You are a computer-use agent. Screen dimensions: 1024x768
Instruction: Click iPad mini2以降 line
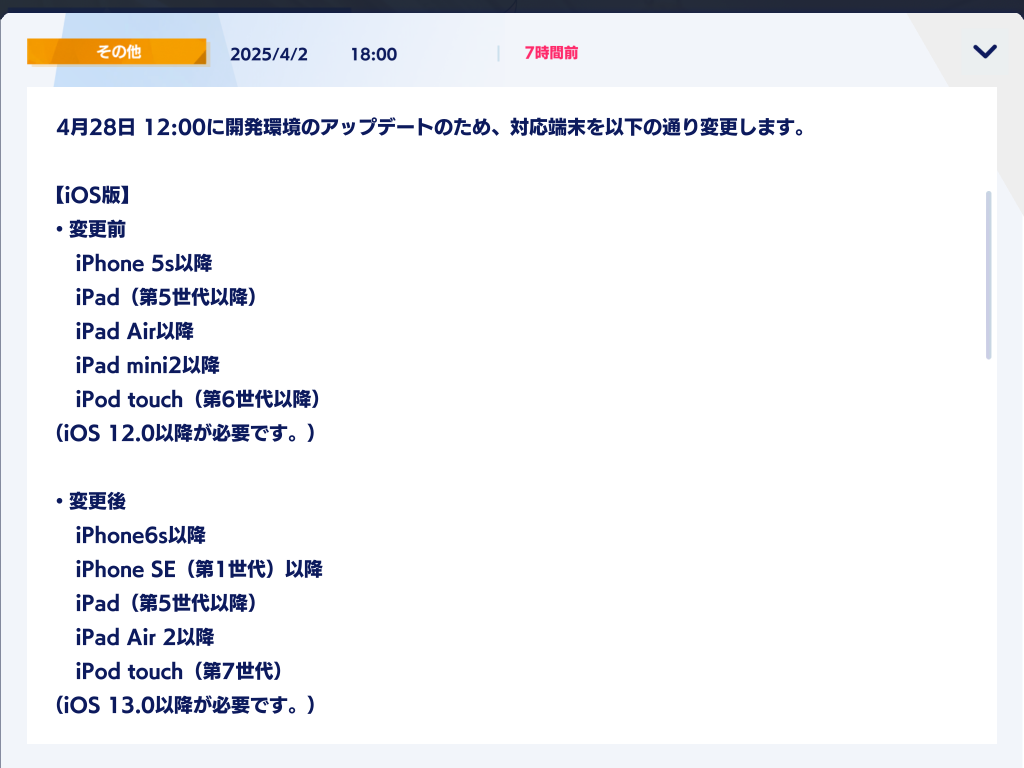pyautogui.click(x=148, y=365)
